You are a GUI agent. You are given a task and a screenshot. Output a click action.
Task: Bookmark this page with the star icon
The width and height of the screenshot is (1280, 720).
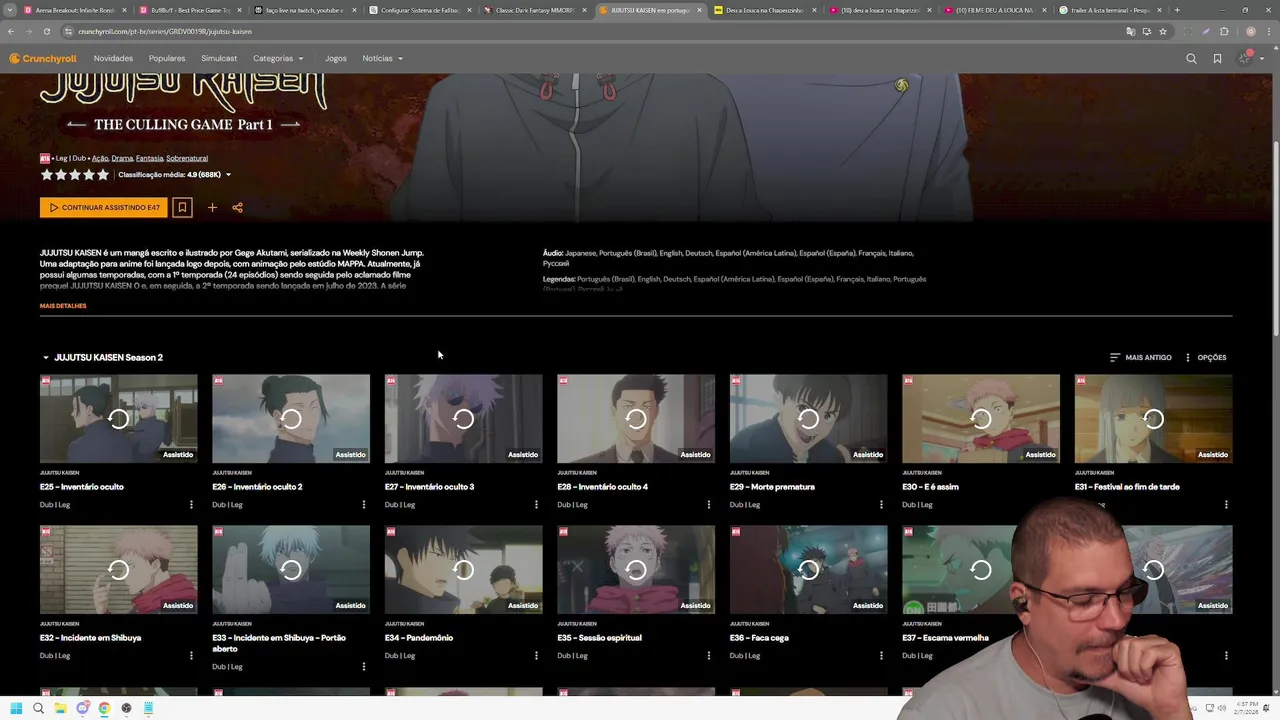point(1162,31)
